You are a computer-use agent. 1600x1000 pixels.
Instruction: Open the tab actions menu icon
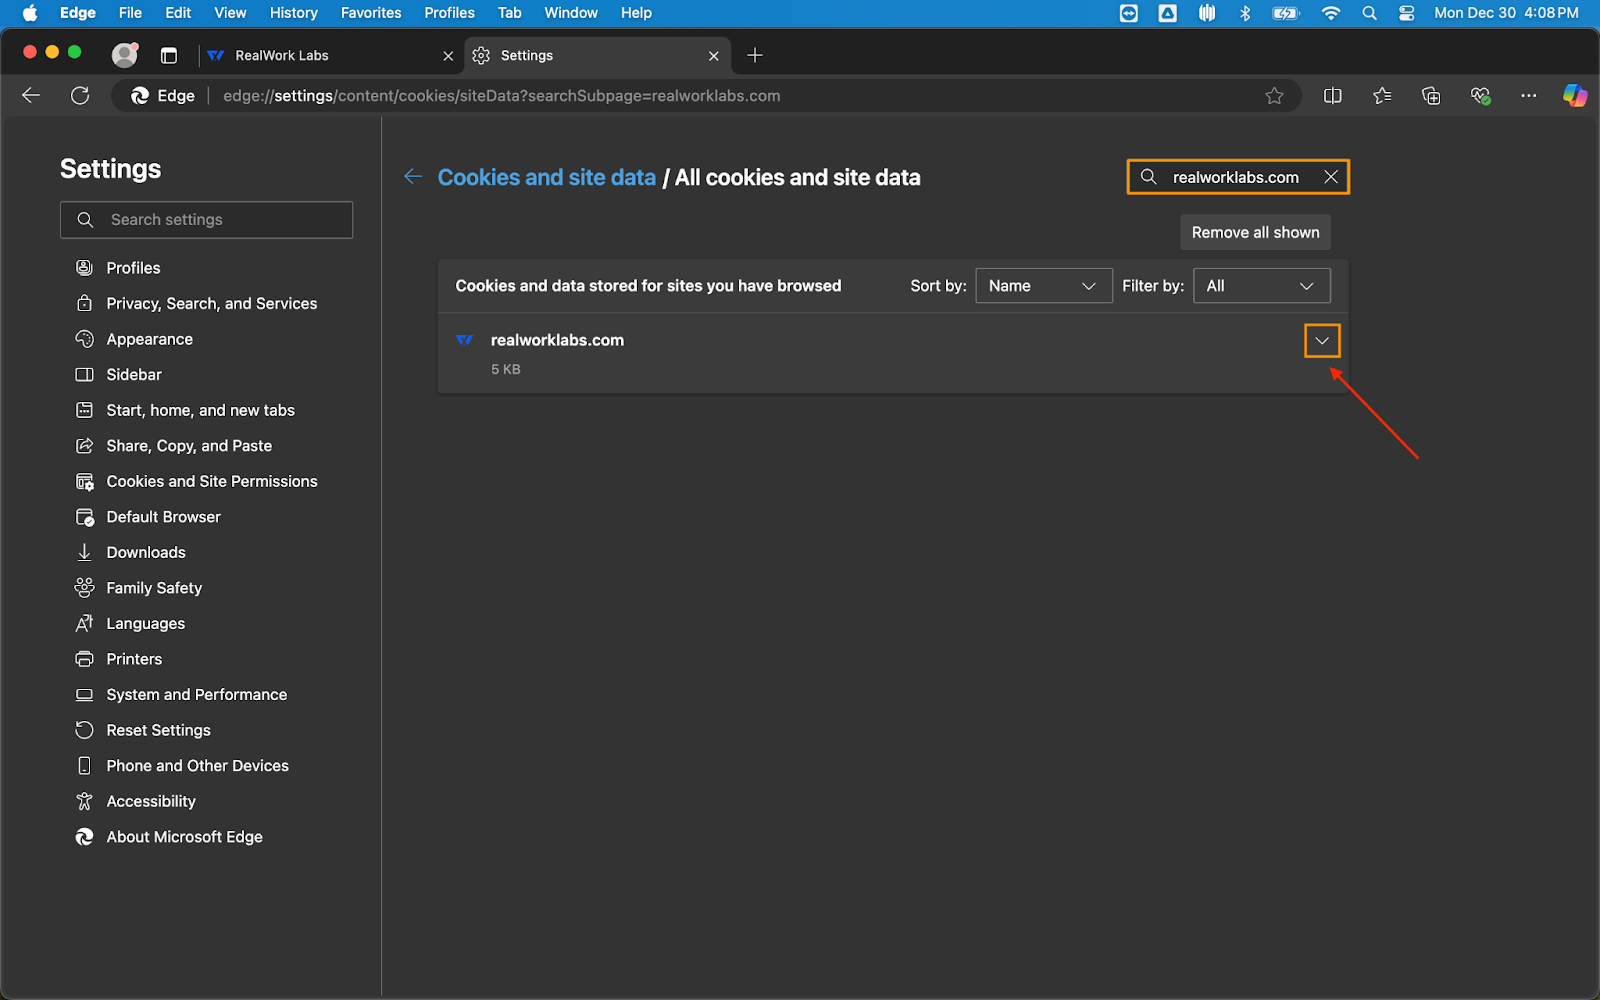click(169, 56)
